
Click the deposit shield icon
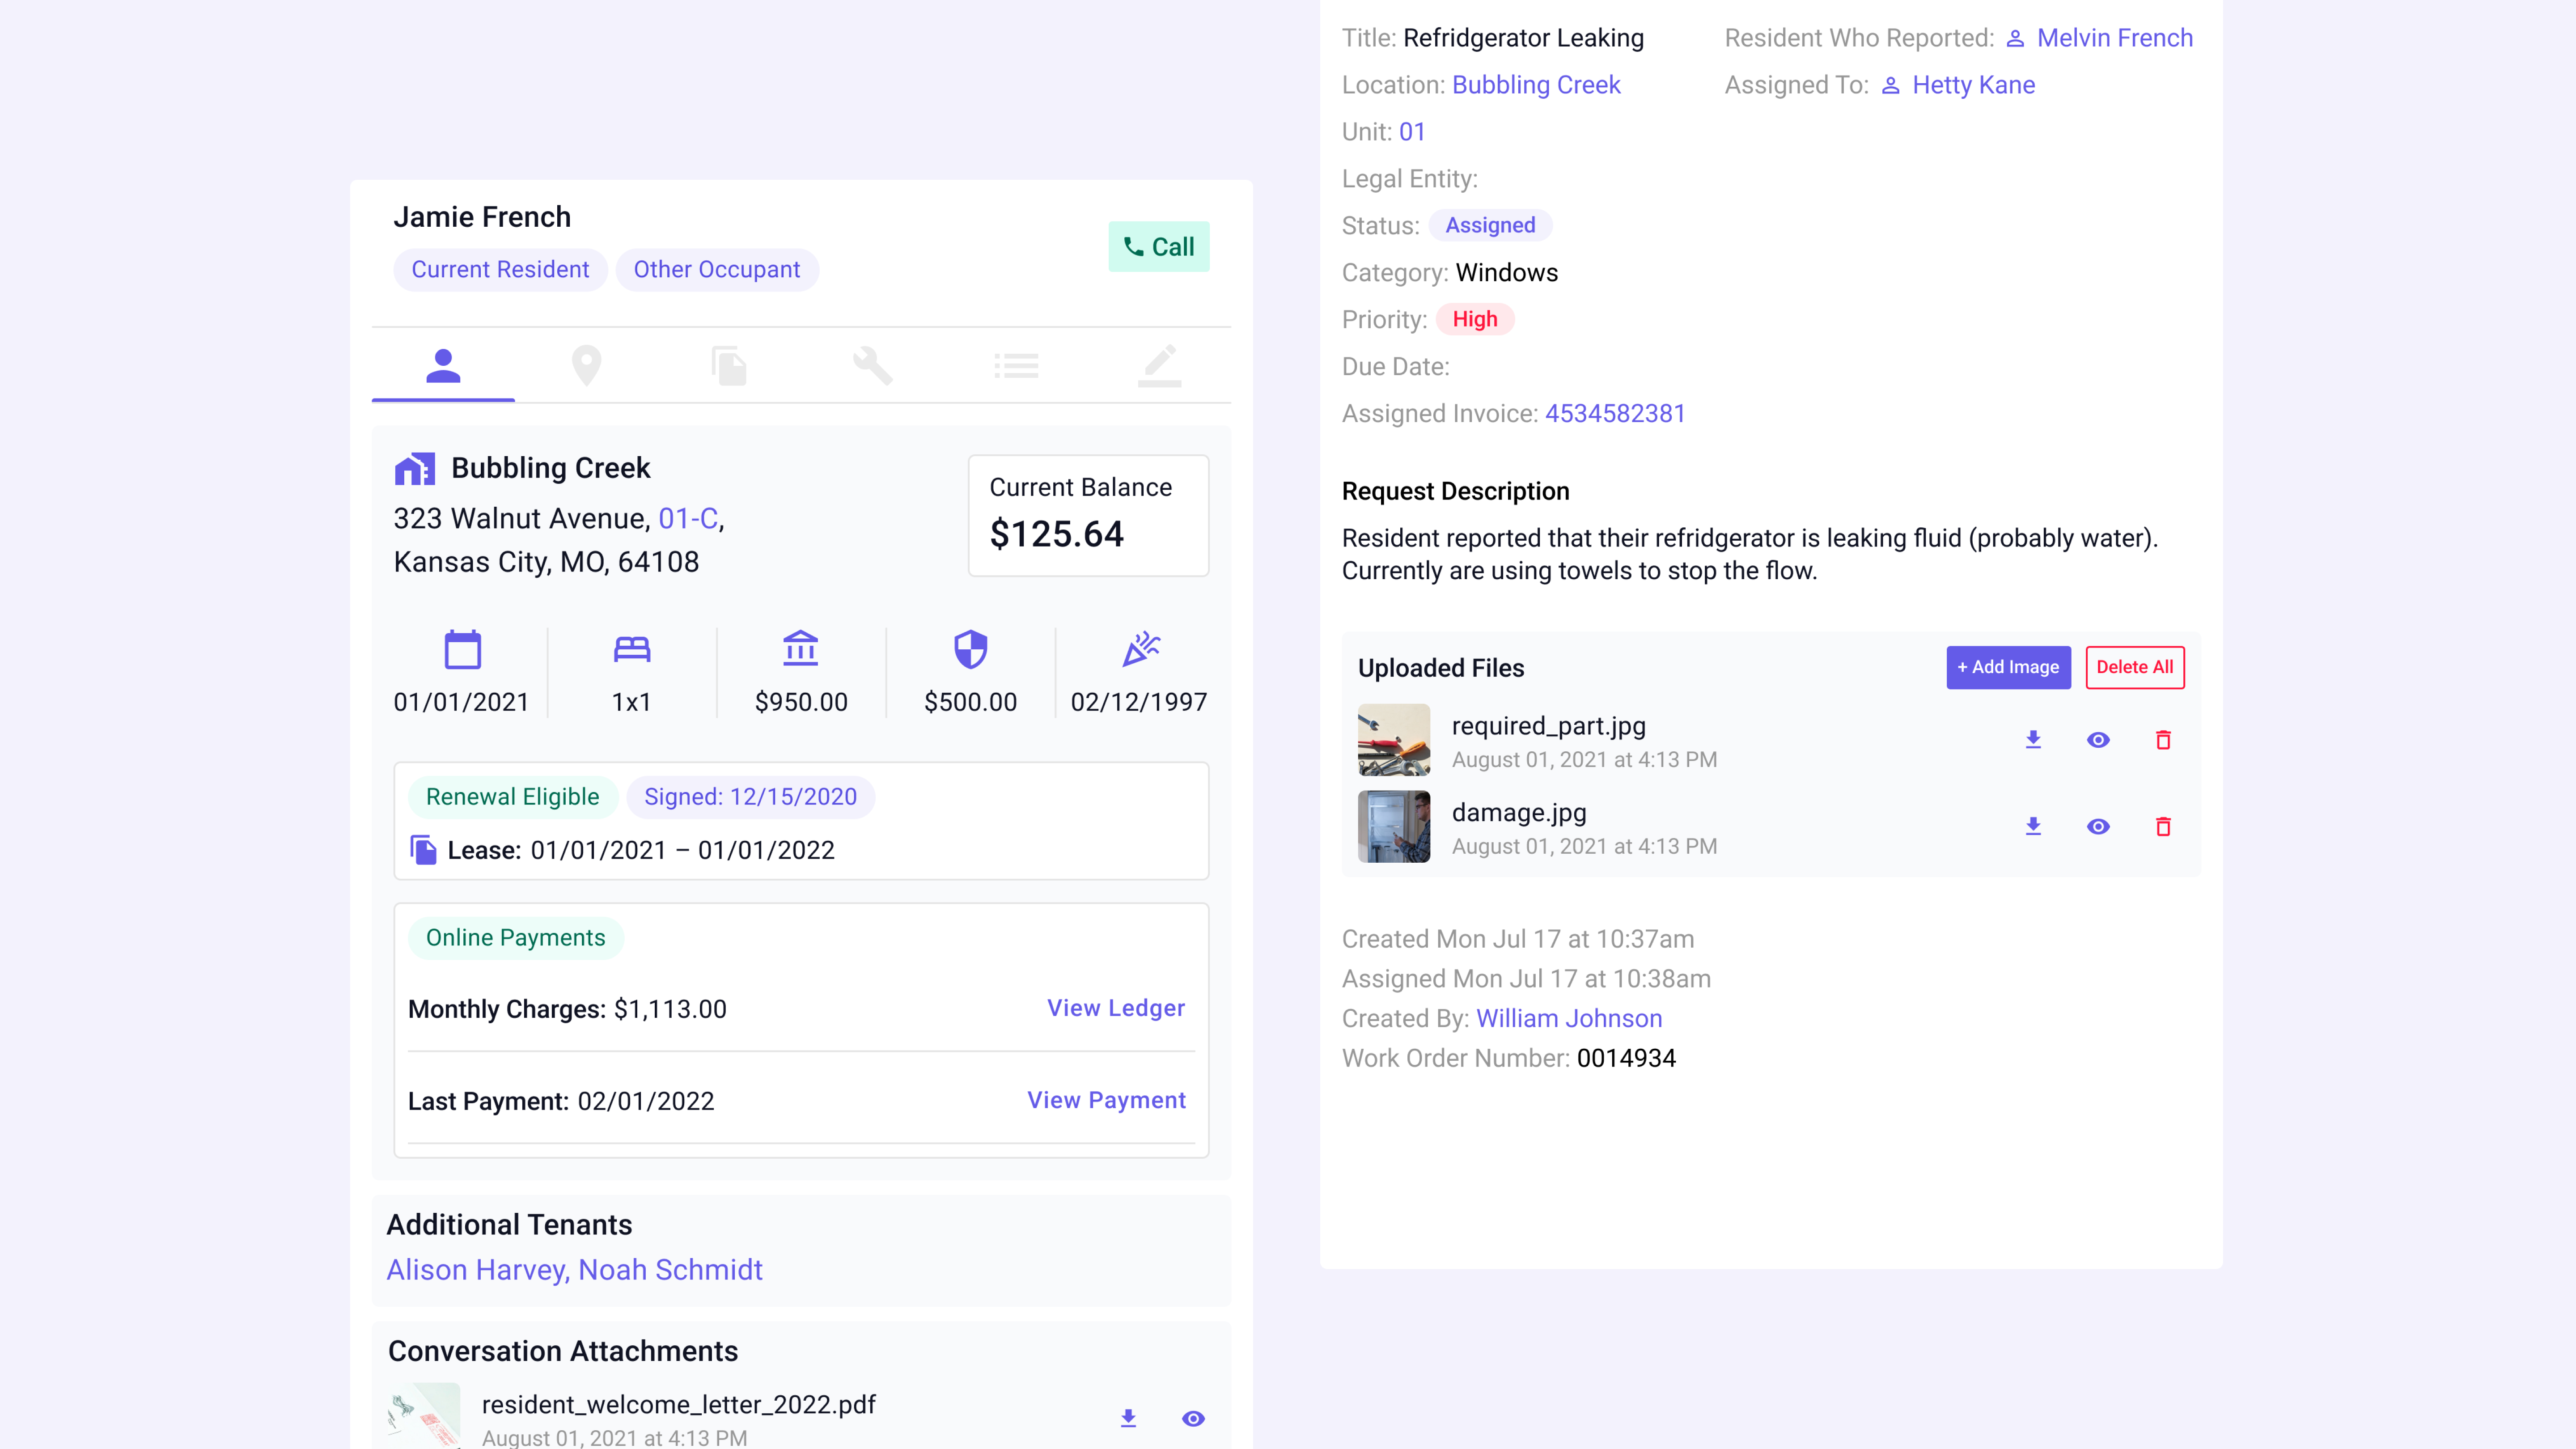pyautogui.click(x=970, y=649)
